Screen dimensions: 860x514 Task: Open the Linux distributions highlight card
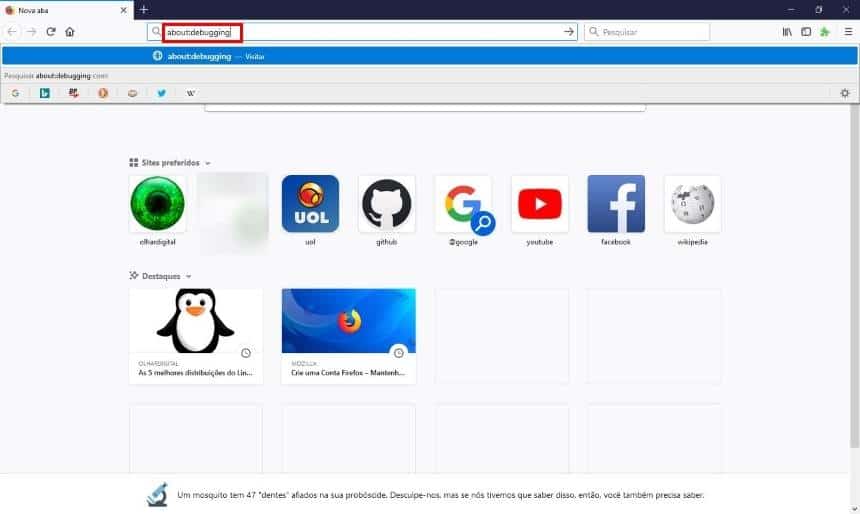[196, 336]
